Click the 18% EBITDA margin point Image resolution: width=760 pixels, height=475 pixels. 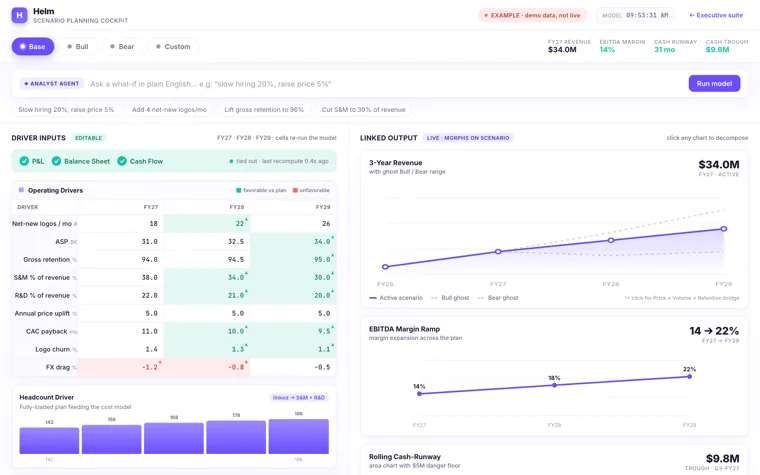pyautogui.click(x=554, y=385)
